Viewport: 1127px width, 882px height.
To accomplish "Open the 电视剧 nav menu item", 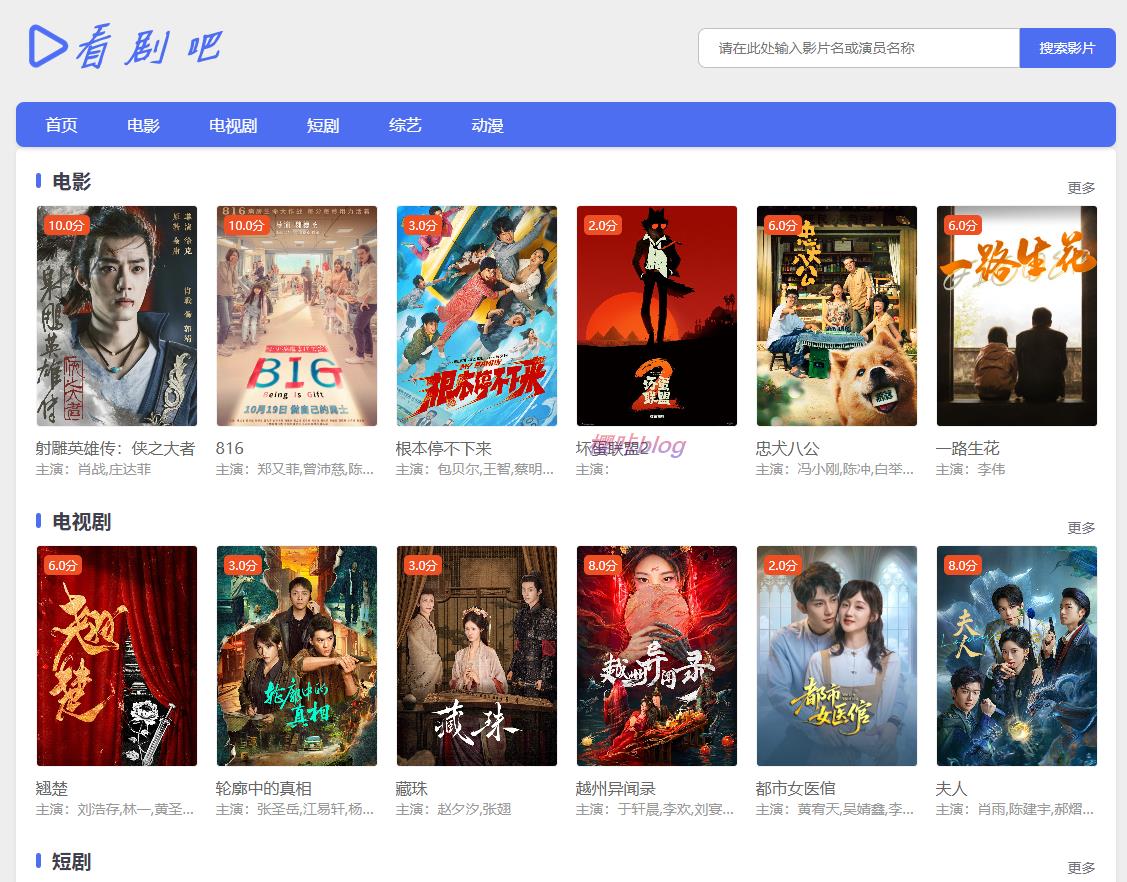I will [233, 125].
